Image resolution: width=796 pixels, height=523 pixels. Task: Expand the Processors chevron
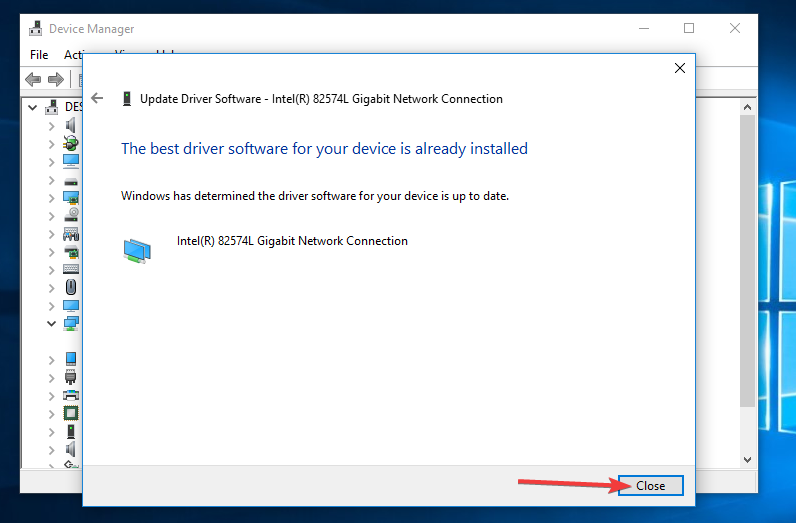coord(51,414)
